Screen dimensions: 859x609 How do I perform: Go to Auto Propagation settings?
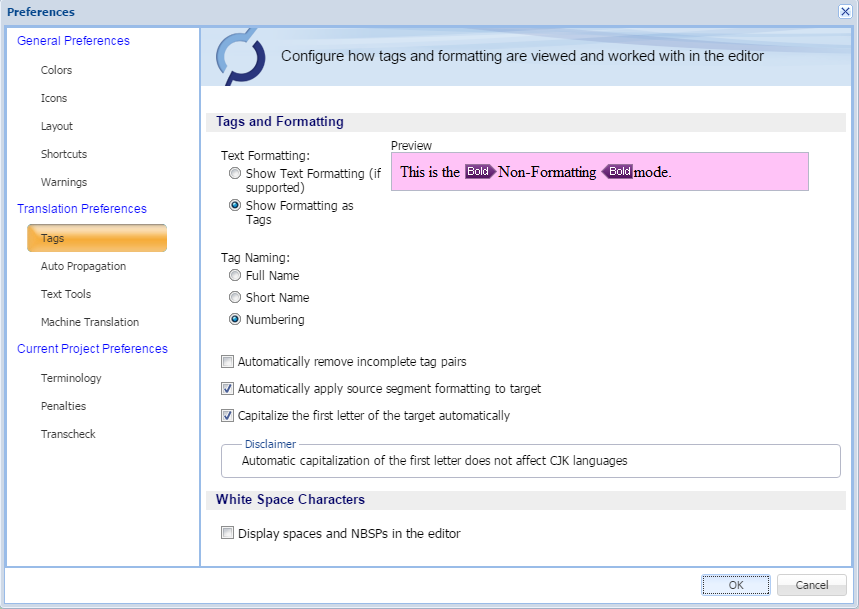(x=83, y=266)
